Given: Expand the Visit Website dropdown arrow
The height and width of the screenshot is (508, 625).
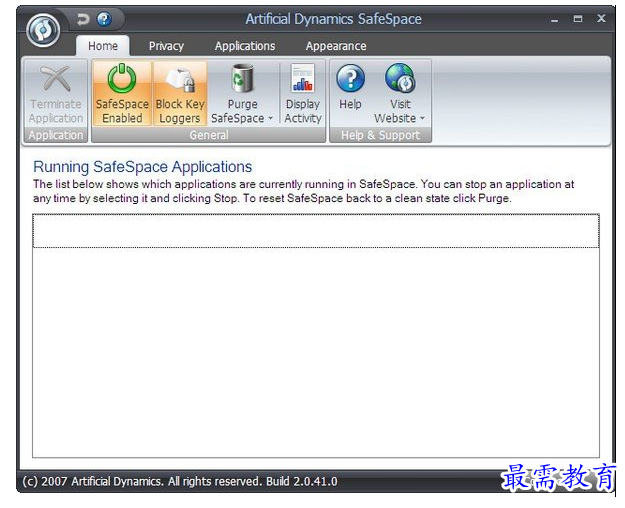Looking at the screenshot, I should click(x=422, y=119).
